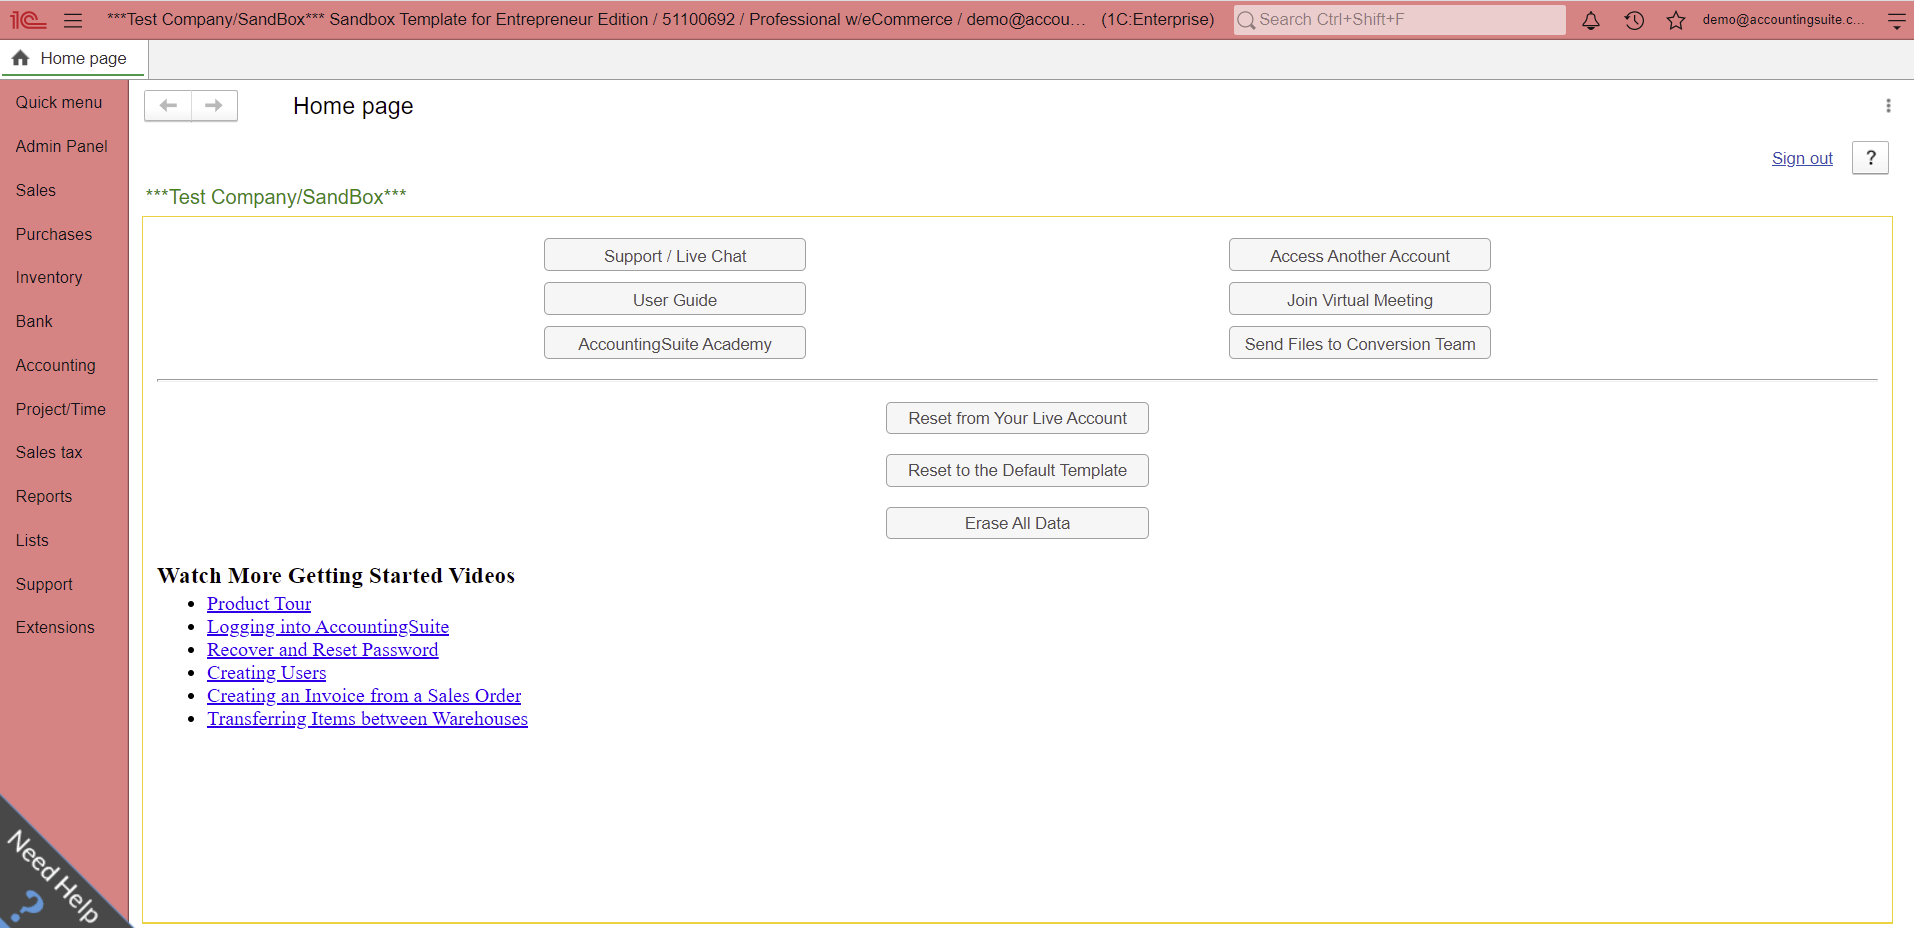Open the Project/Time section
Screen dimensions: 1914x928
click(61, 409)
